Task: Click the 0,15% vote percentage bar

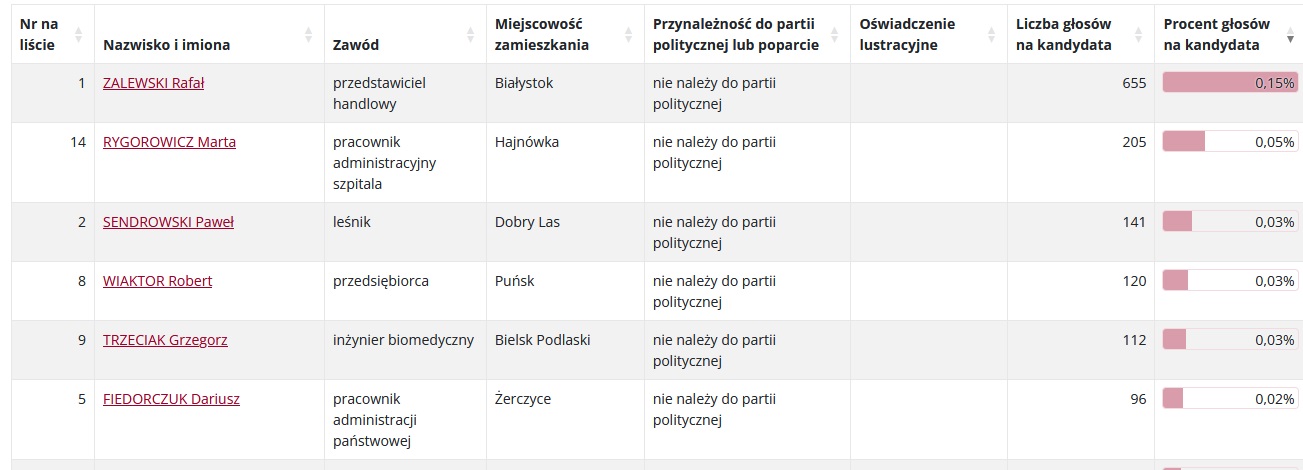Action: coord(1230,83)
